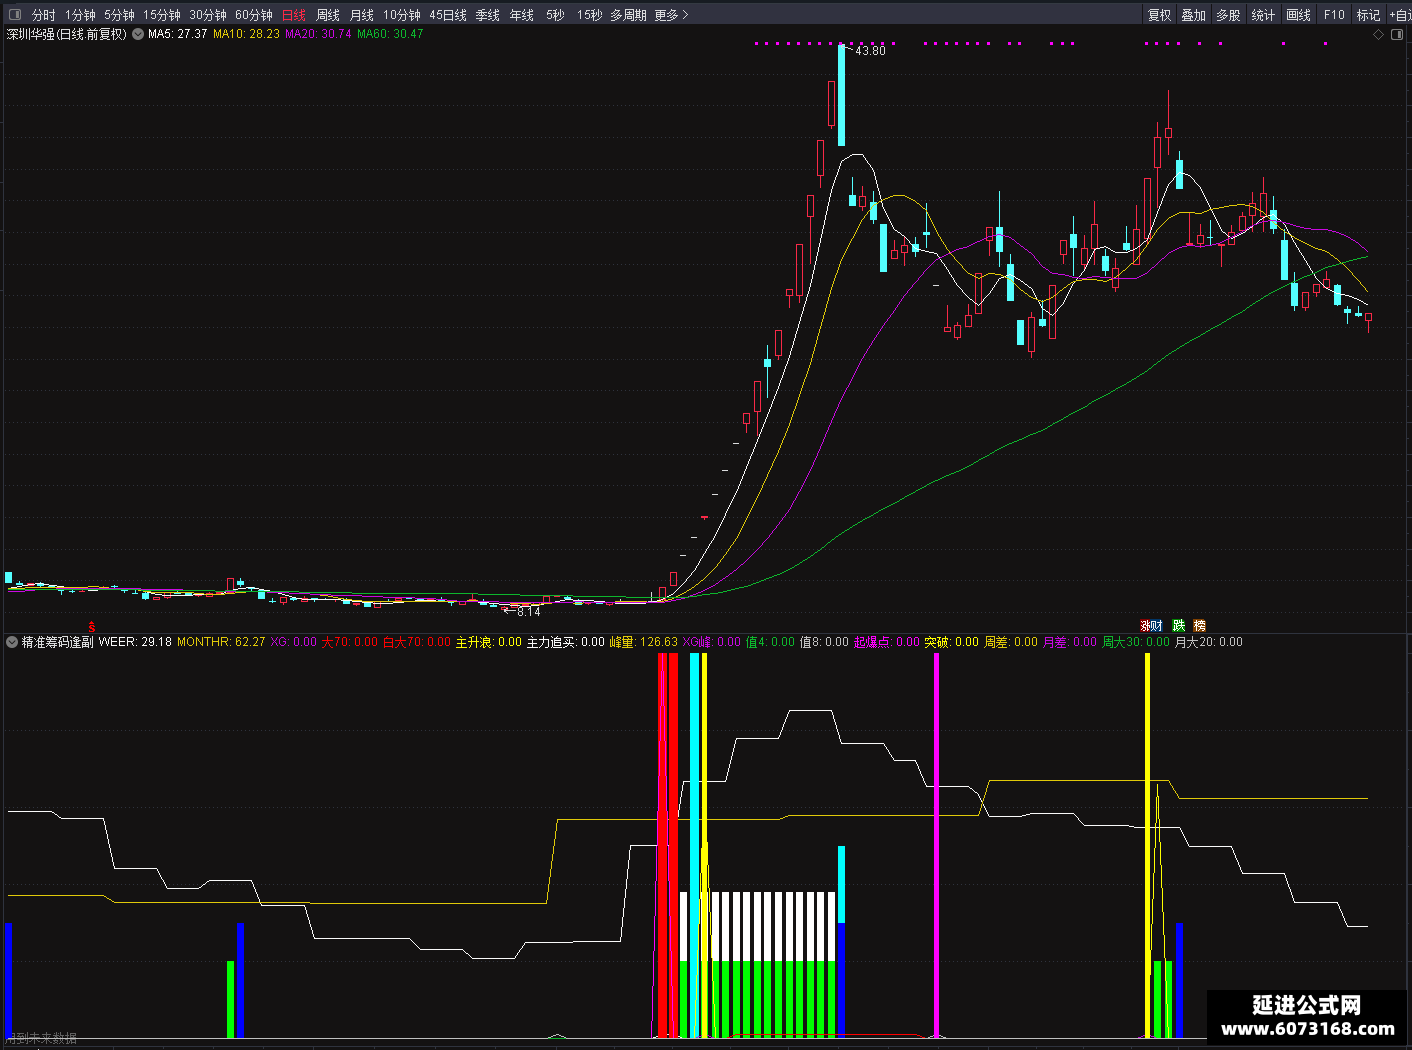
Task: Click the red marker below price chart left
Action: [92, 626]
